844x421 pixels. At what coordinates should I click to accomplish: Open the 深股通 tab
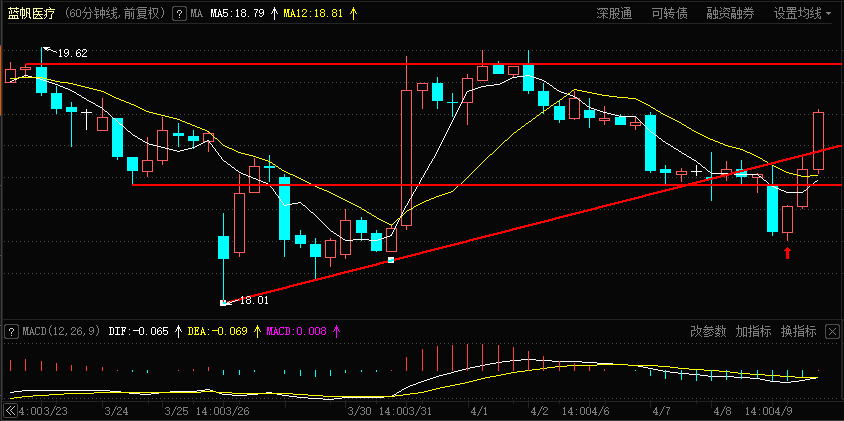pos(614,14)
